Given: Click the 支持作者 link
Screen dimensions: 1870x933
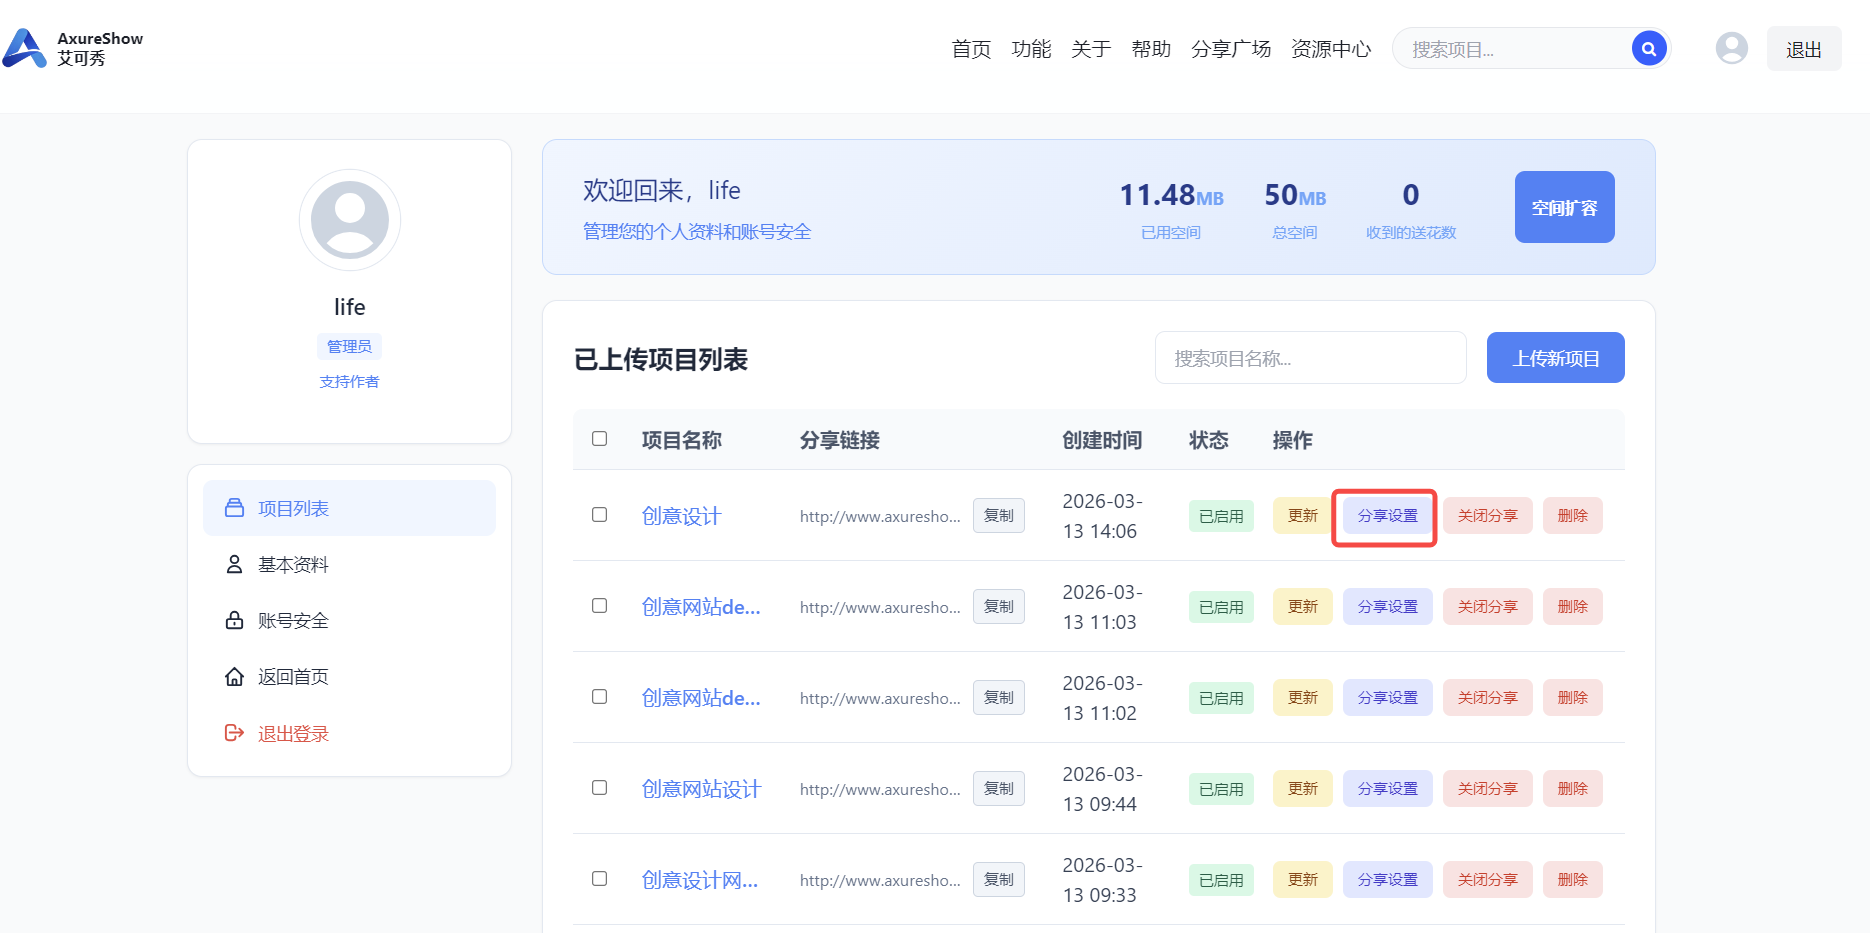Looking at the screenshot, I should (349, 382).
